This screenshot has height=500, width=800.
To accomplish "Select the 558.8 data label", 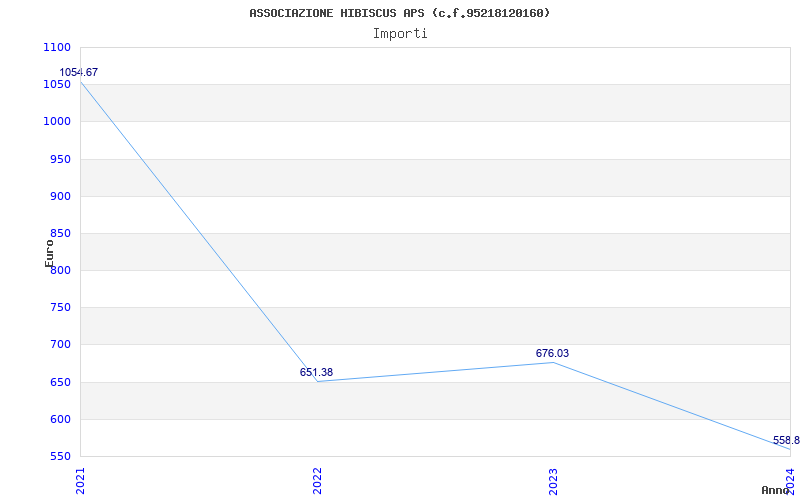I will (786, 441).
